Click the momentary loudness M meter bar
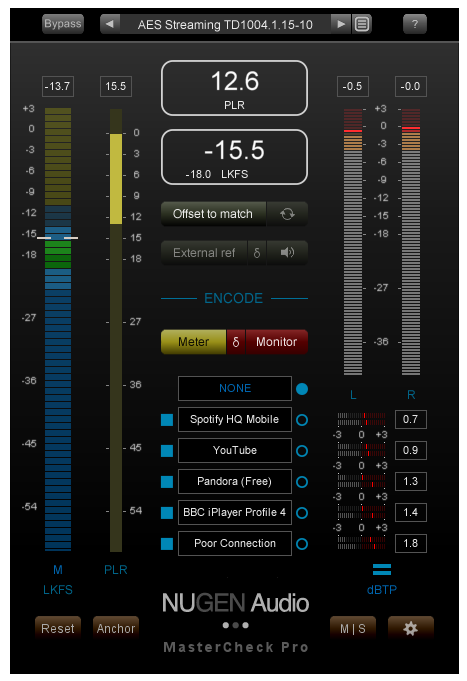Image resolution: width=467 pixels, height=681 pixels. point(58,329)
